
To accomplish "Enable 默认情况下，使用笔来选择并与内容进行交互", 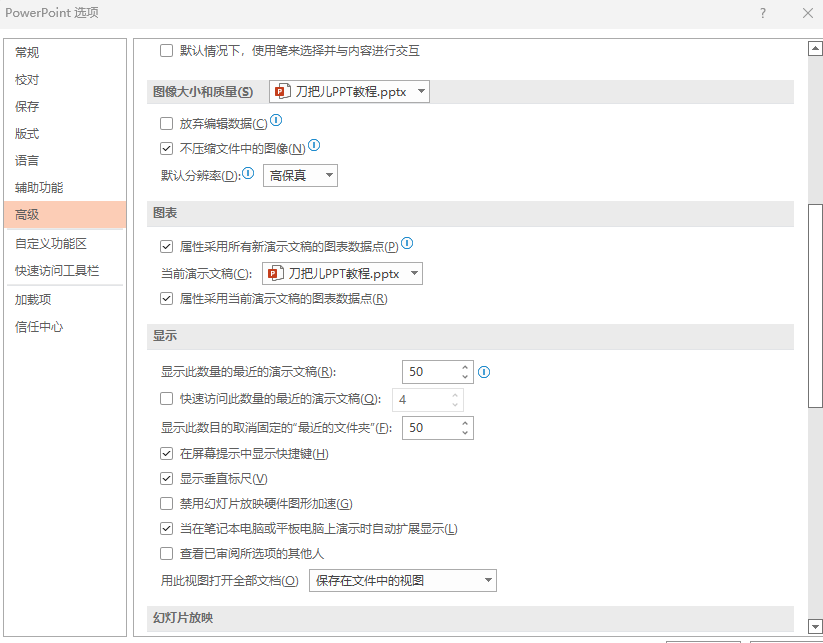I will pos(166,50).
